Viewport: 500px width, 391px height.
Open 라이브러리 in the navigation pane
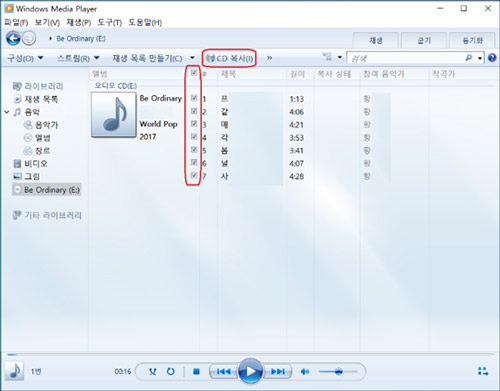click(x=38, y=86)
